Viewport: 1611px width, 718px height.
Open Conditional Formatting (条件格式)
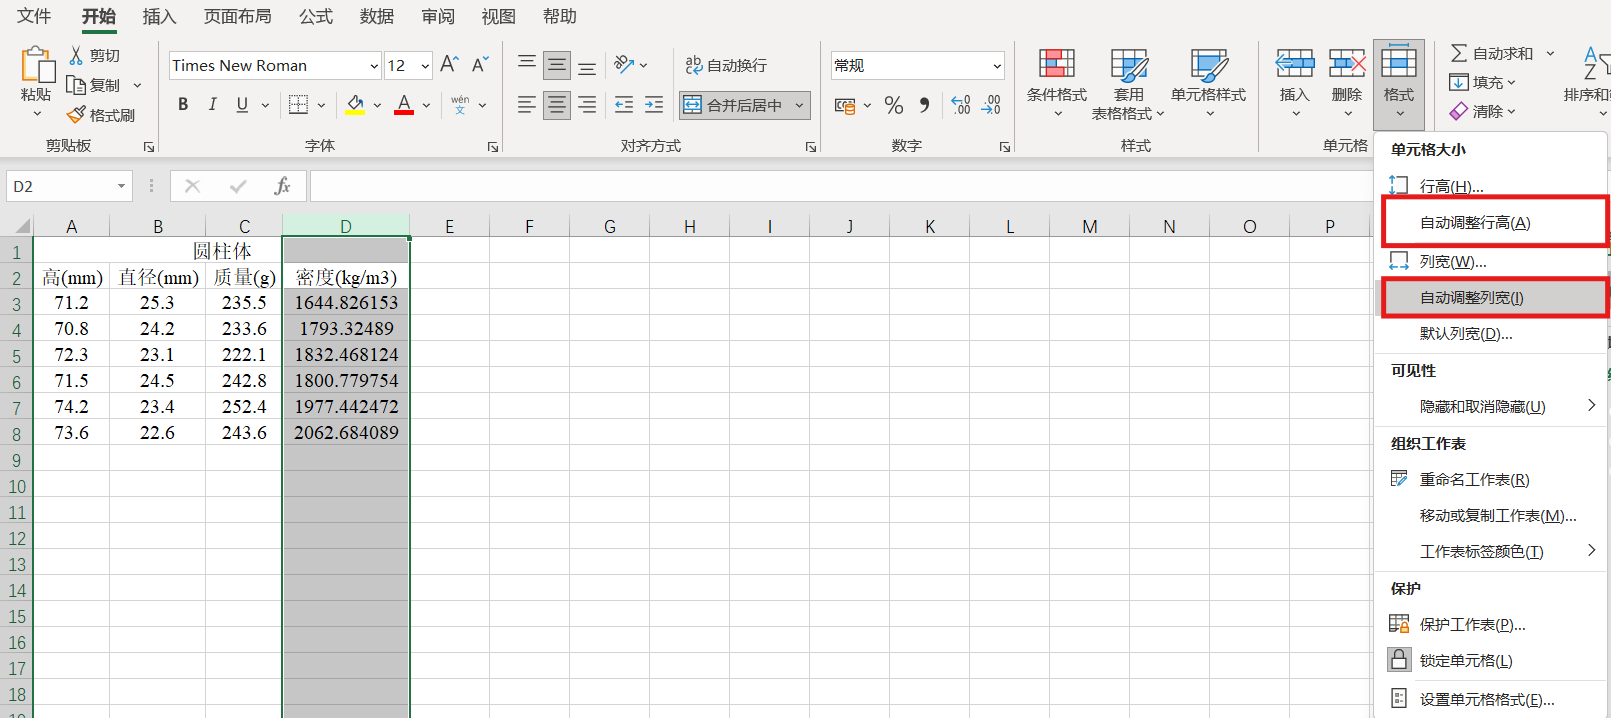click(x=1057, y=83)
